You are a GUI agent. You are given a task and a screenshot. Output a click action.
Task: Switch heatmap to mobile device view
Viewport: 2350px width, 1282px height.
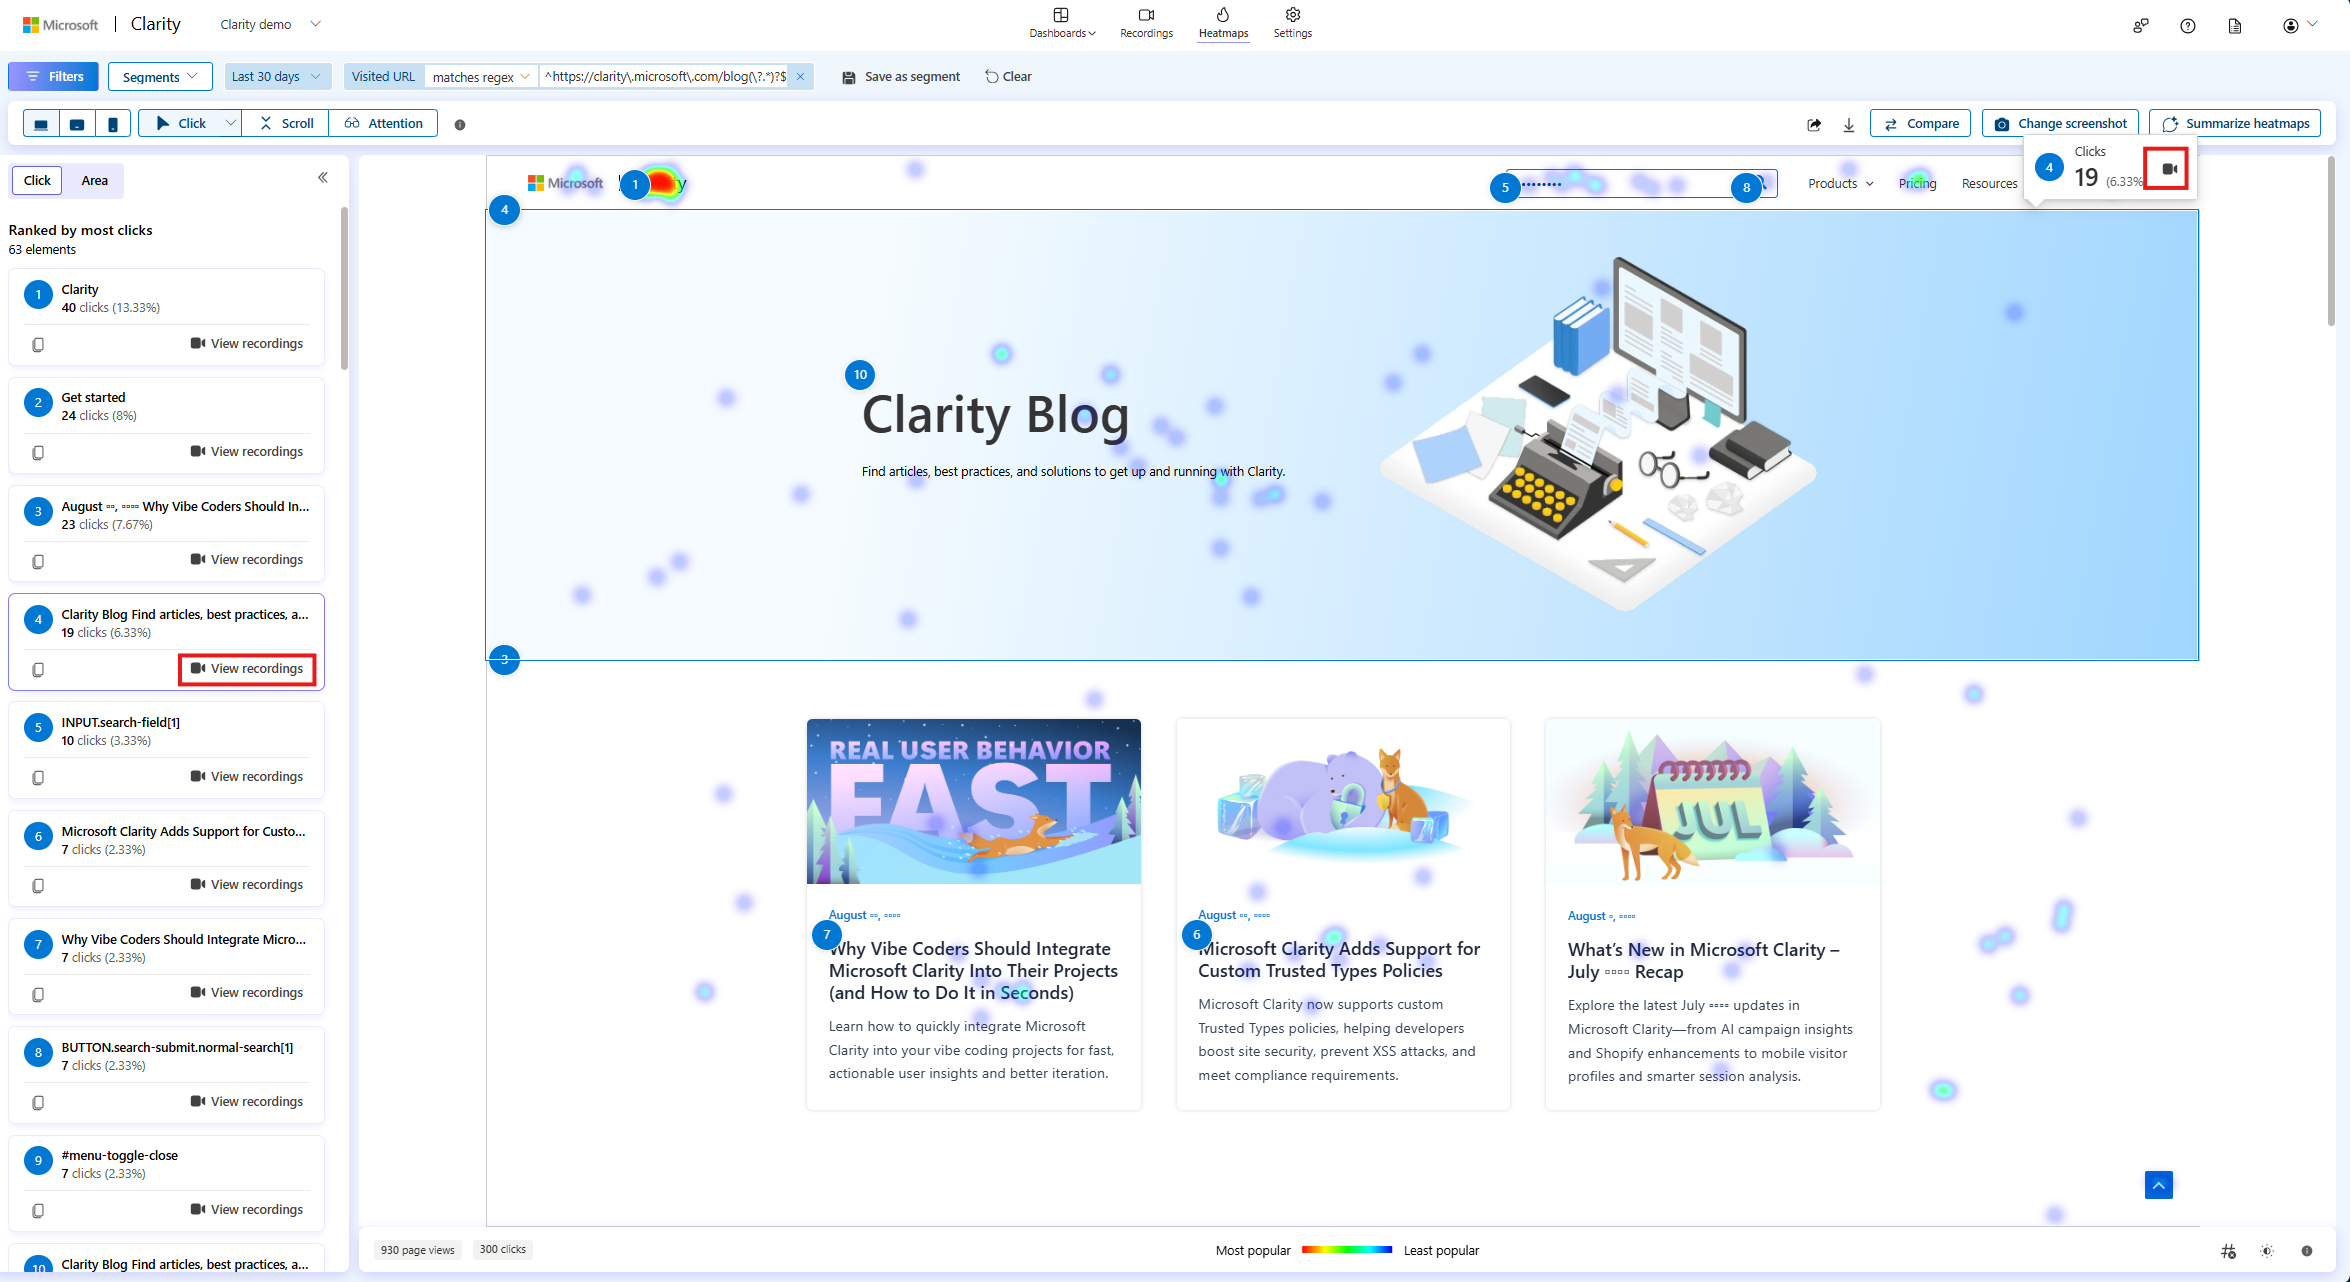(x=113, y=123)
